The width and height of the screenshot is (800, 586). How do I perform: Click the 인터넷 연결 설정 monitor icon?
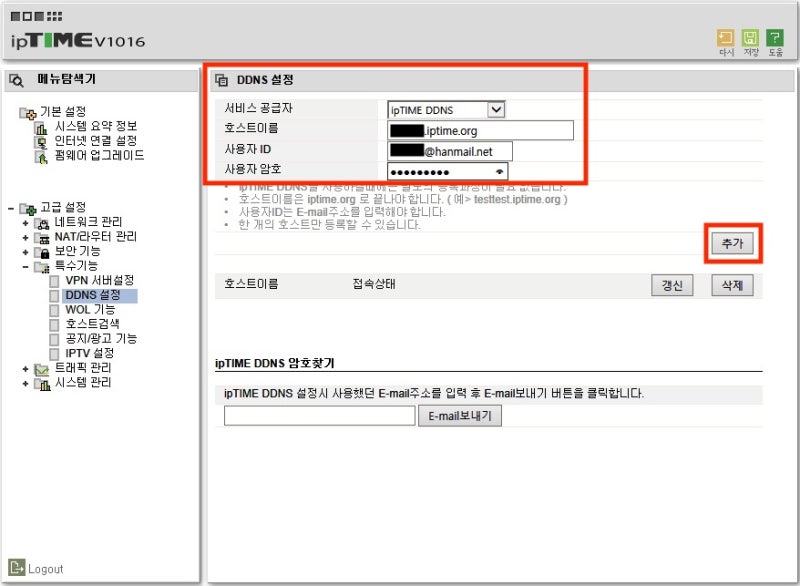(39, 142)
